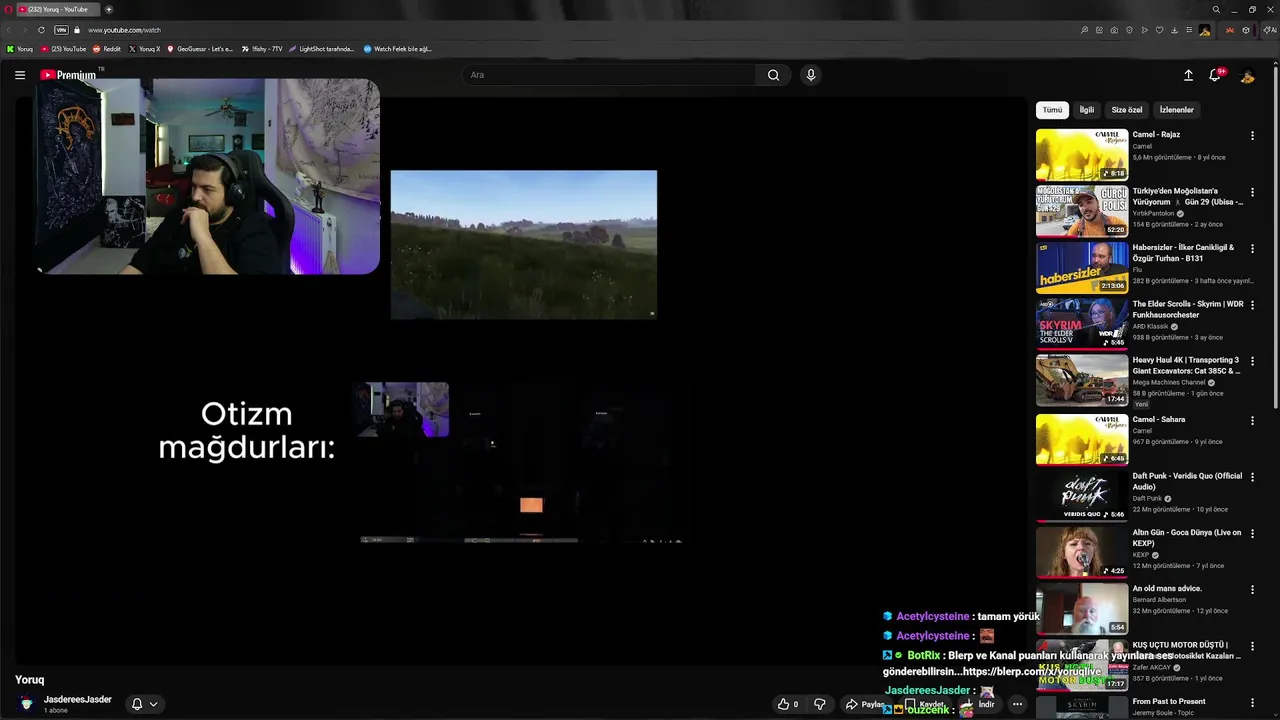Viewport: 1280px width, 720px height.
Task: Open GeoGuessr bookmark in bookmarks bar
Action: click(x=200, y=49)
